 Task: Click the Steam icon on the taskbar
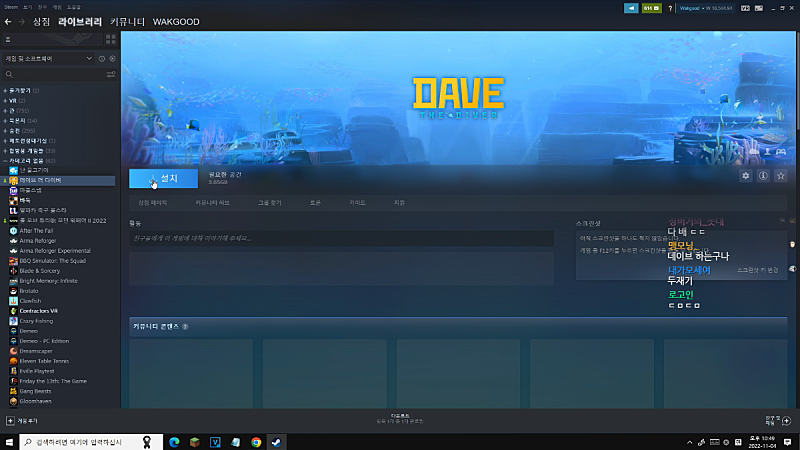[276, 442]
